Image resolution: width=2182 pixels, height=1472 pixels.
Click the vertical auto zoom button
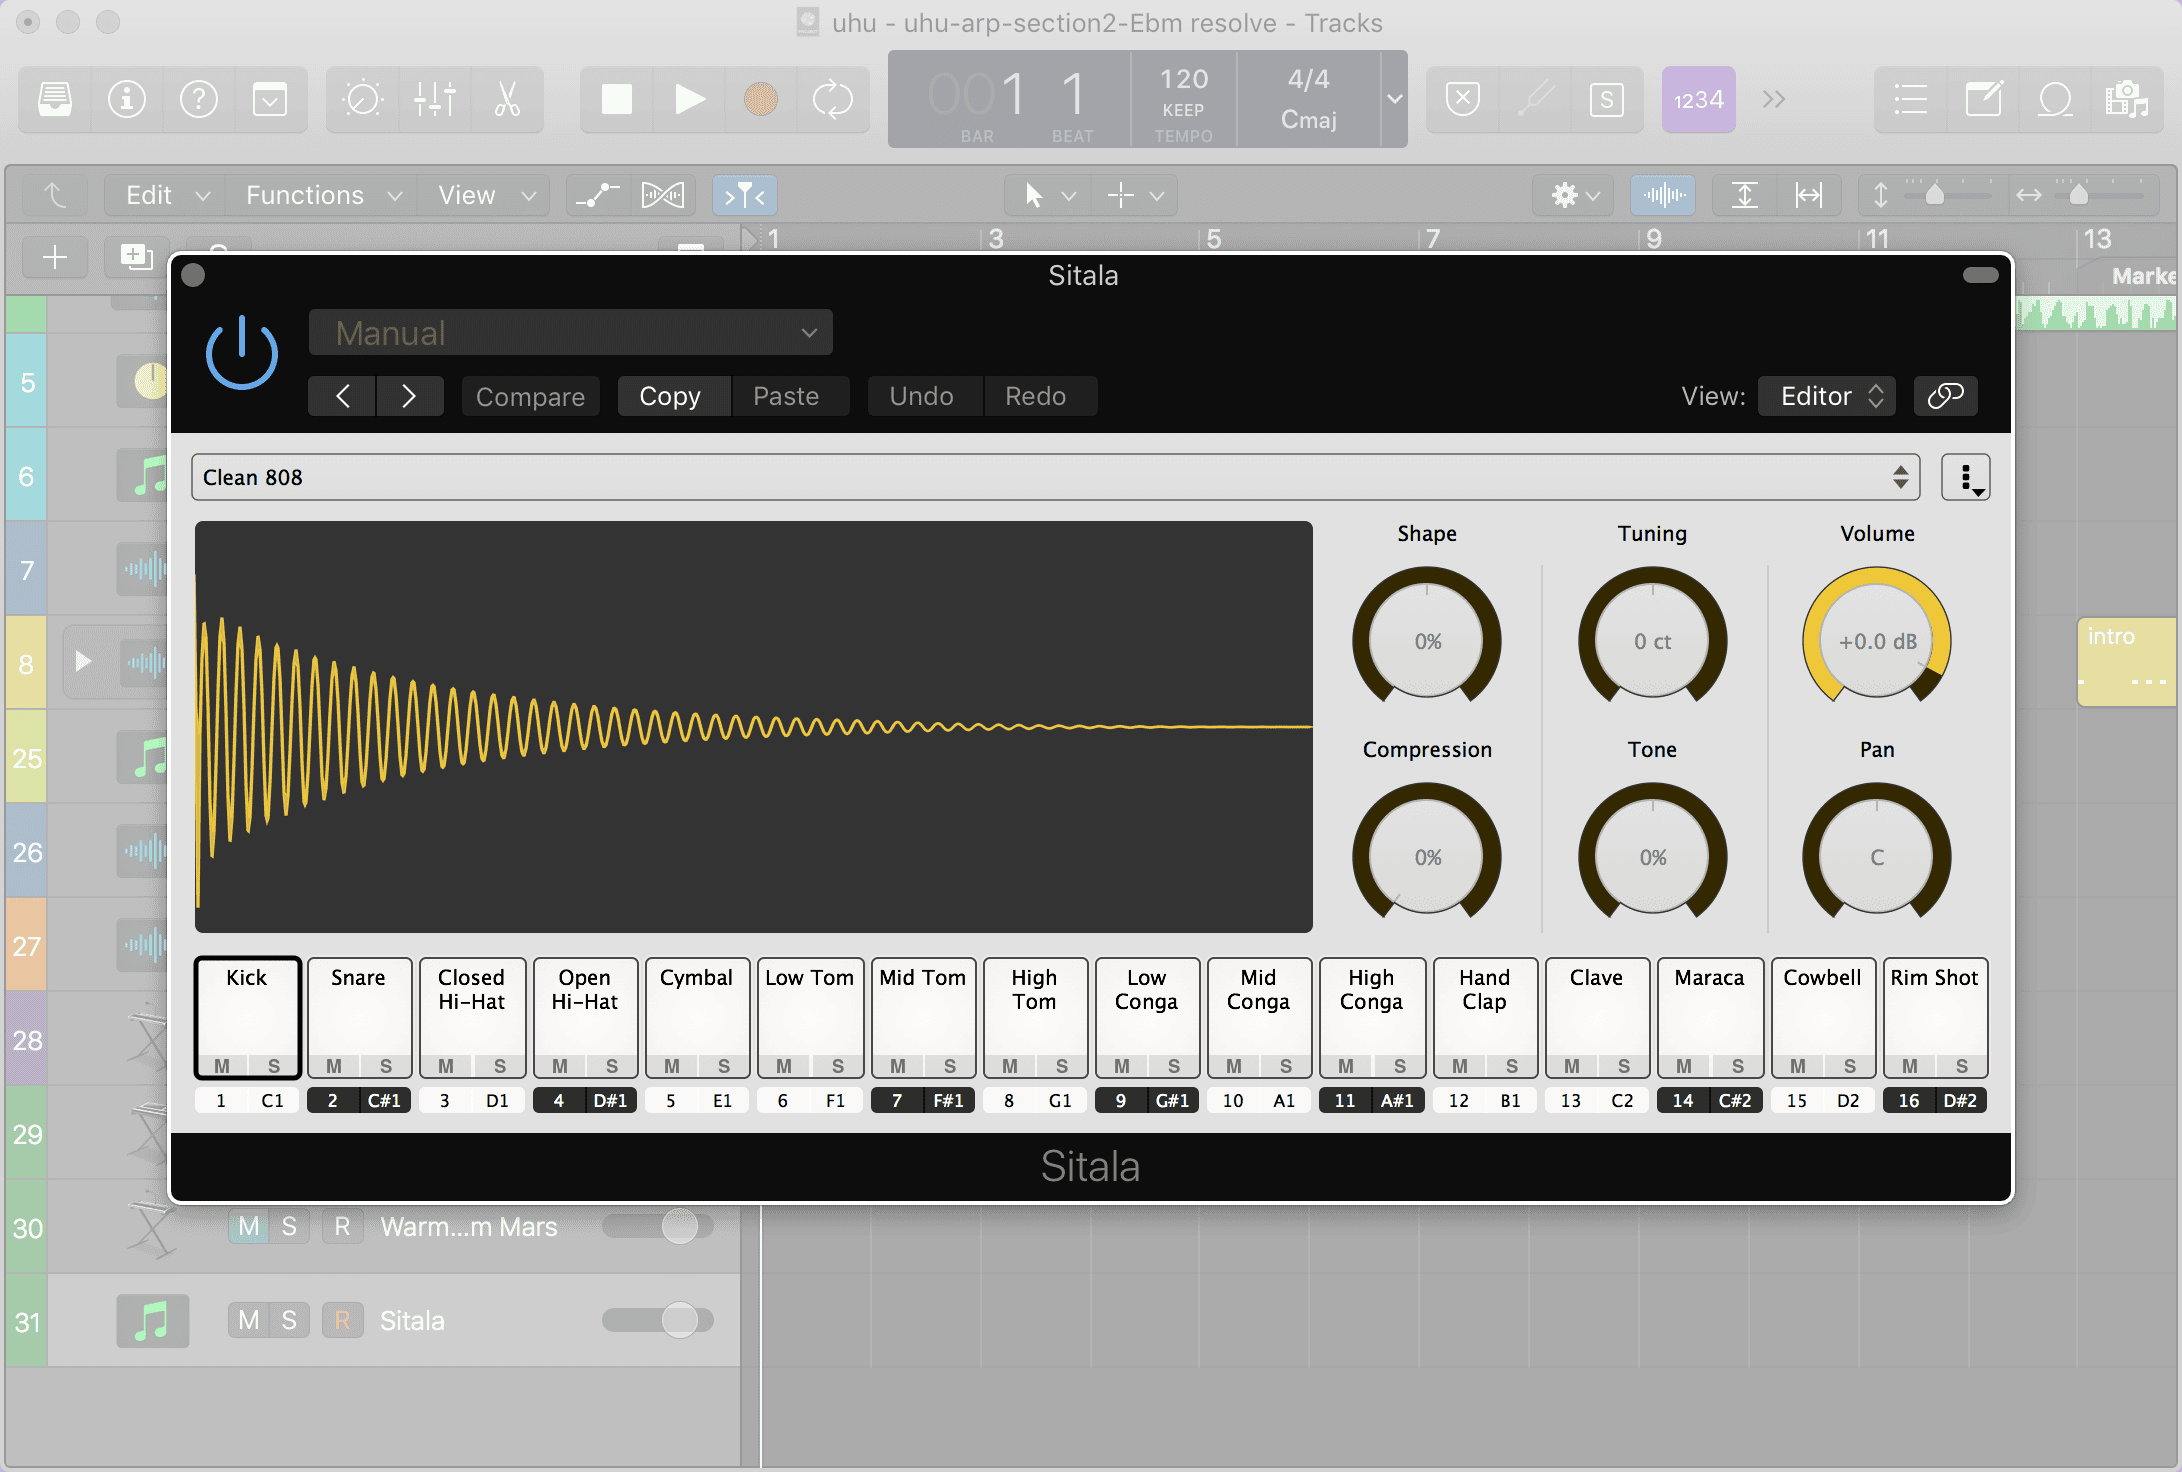click(x=1744, y=195)
